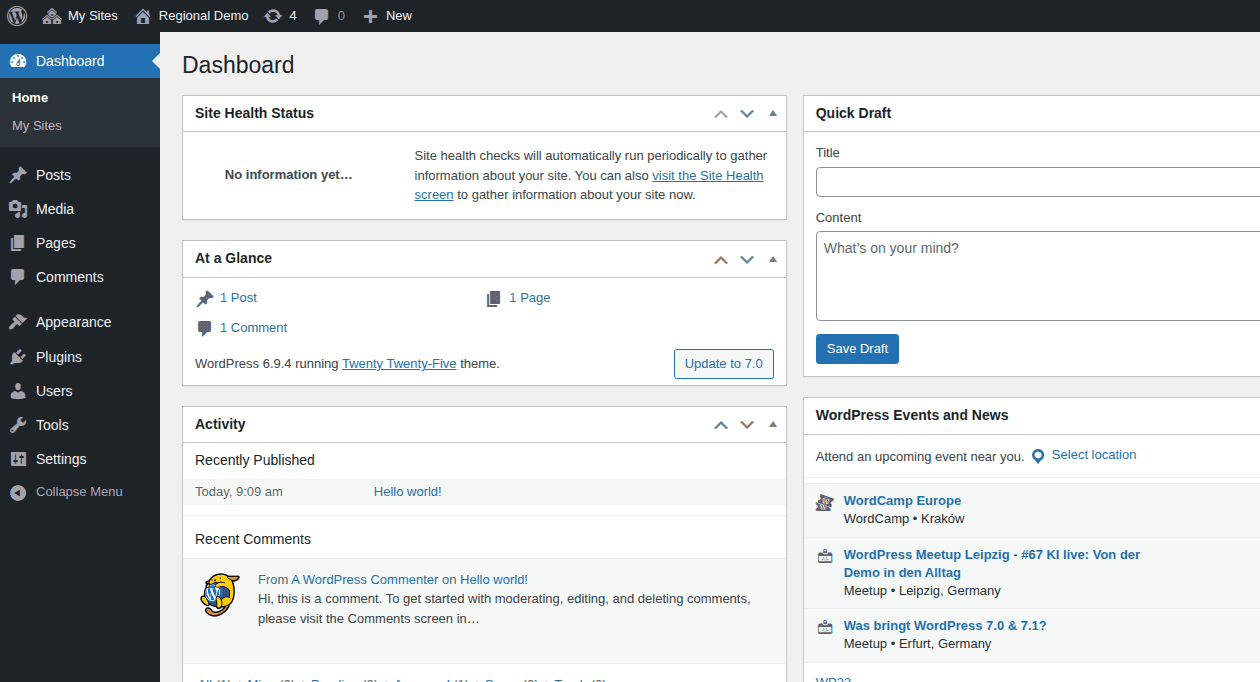The width and height of the screenshot is (1260, 682).
Task: Toggle At a Glance panel
Action: (772, 259)
